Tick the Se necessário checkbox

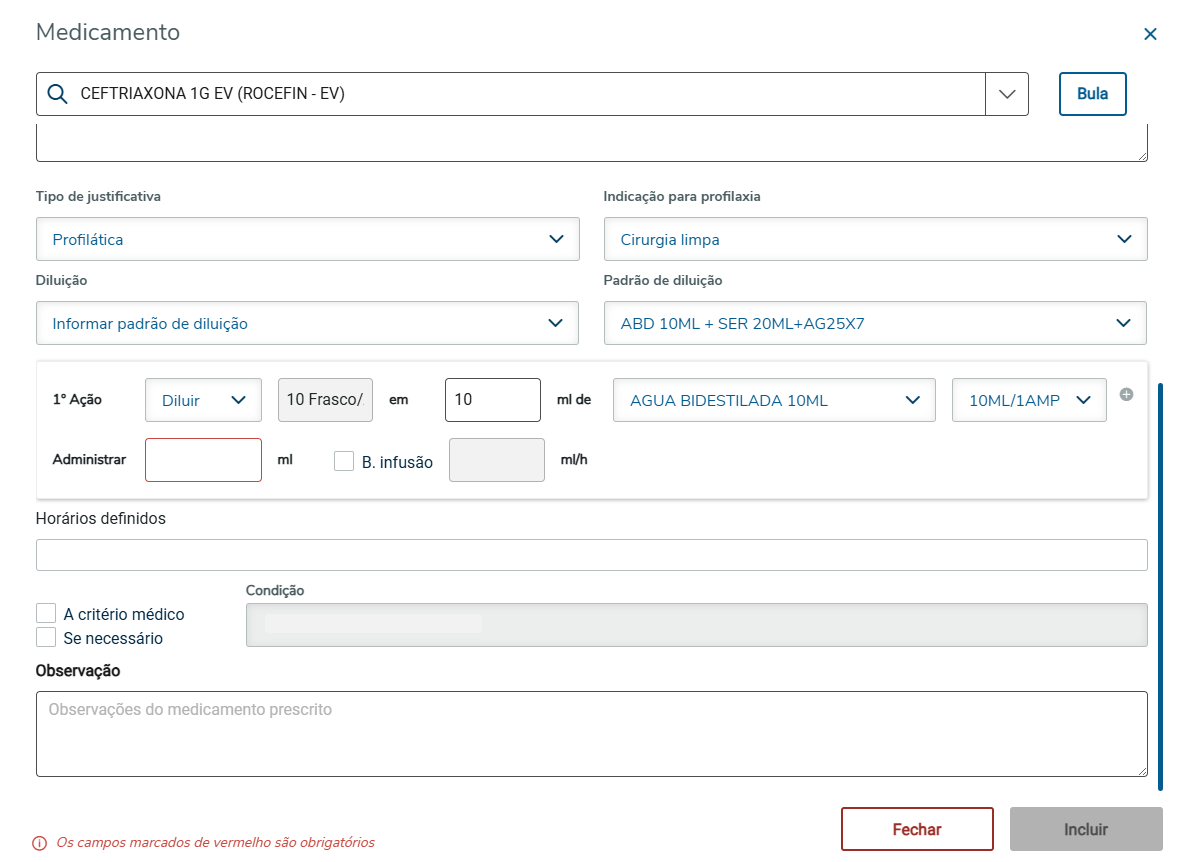pos(46,637)
